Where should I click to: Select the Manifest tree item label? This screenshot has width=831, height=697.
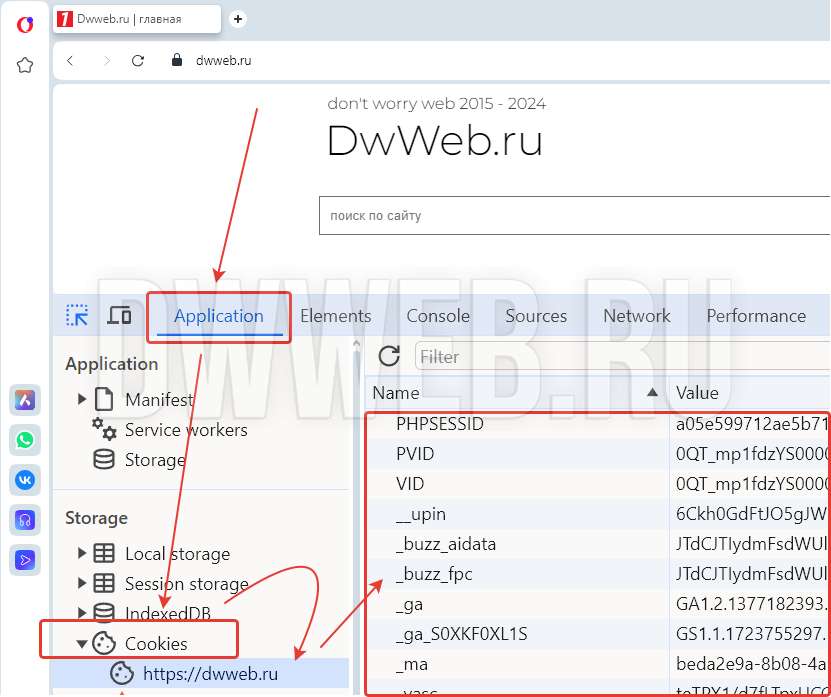tap(159, 399)
